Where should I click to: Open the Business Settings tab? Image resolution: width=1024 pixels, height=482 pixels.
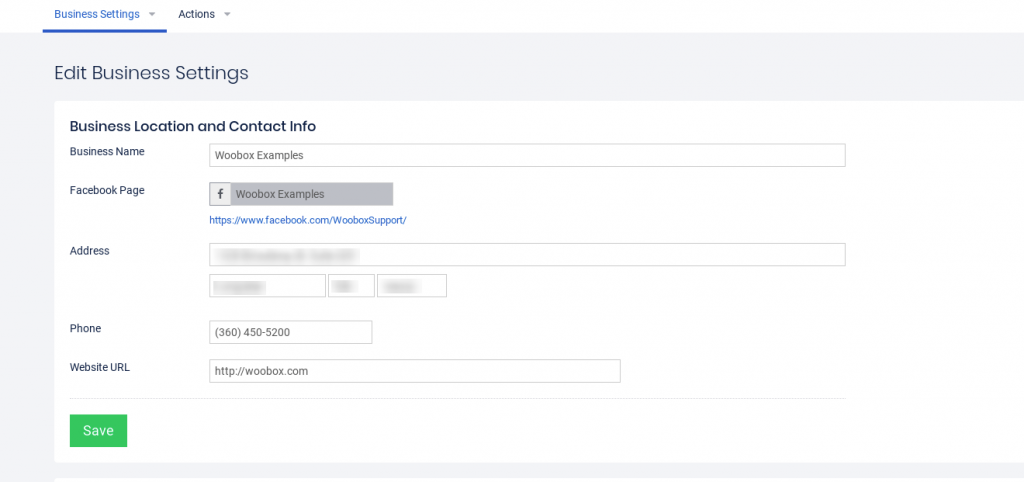[97, 14]
